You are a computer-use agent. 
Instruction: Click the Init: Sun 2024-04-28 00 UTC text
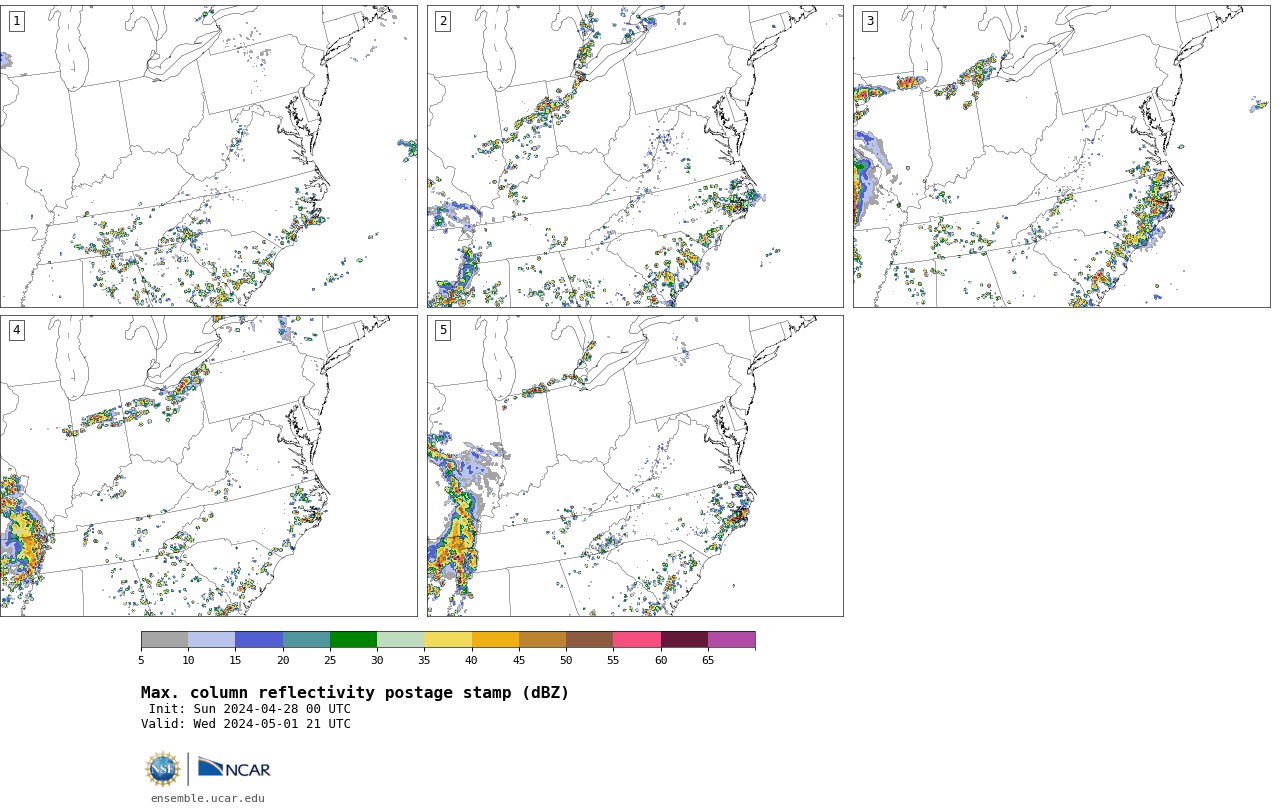pyautogui.click(x=250, y=709)
